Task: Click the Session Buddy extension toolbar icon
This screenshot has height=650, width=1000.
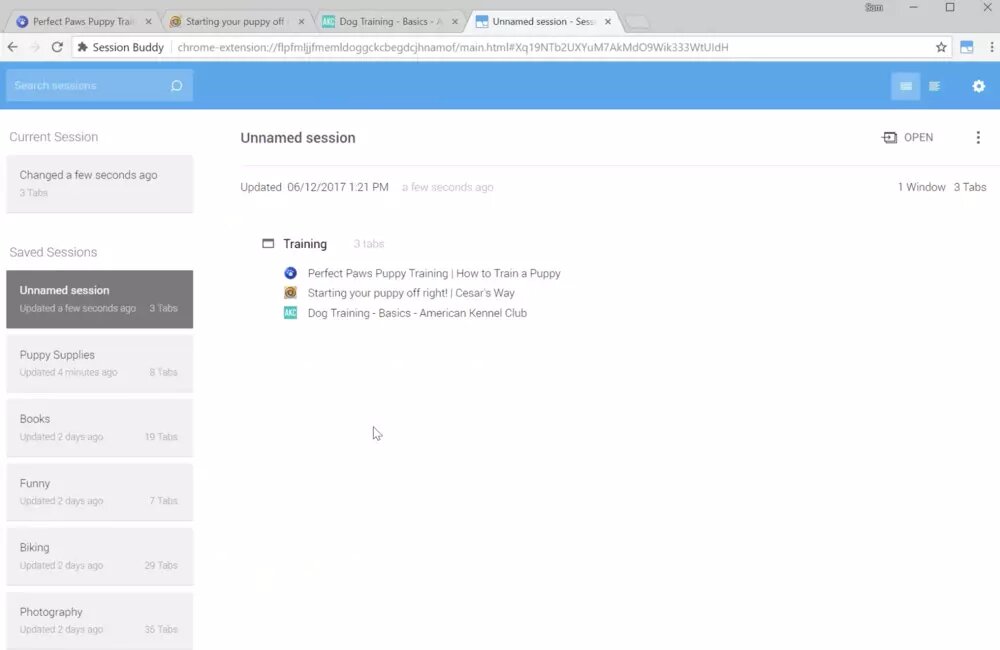Action: [967, 47]
